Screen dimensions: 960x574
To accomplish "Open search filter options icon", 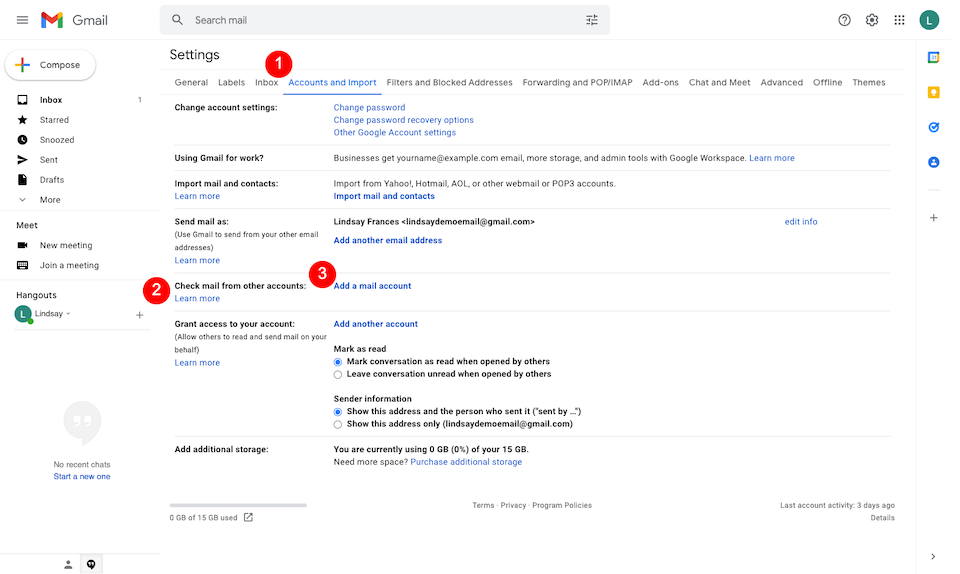I will [x=592, y=20].
